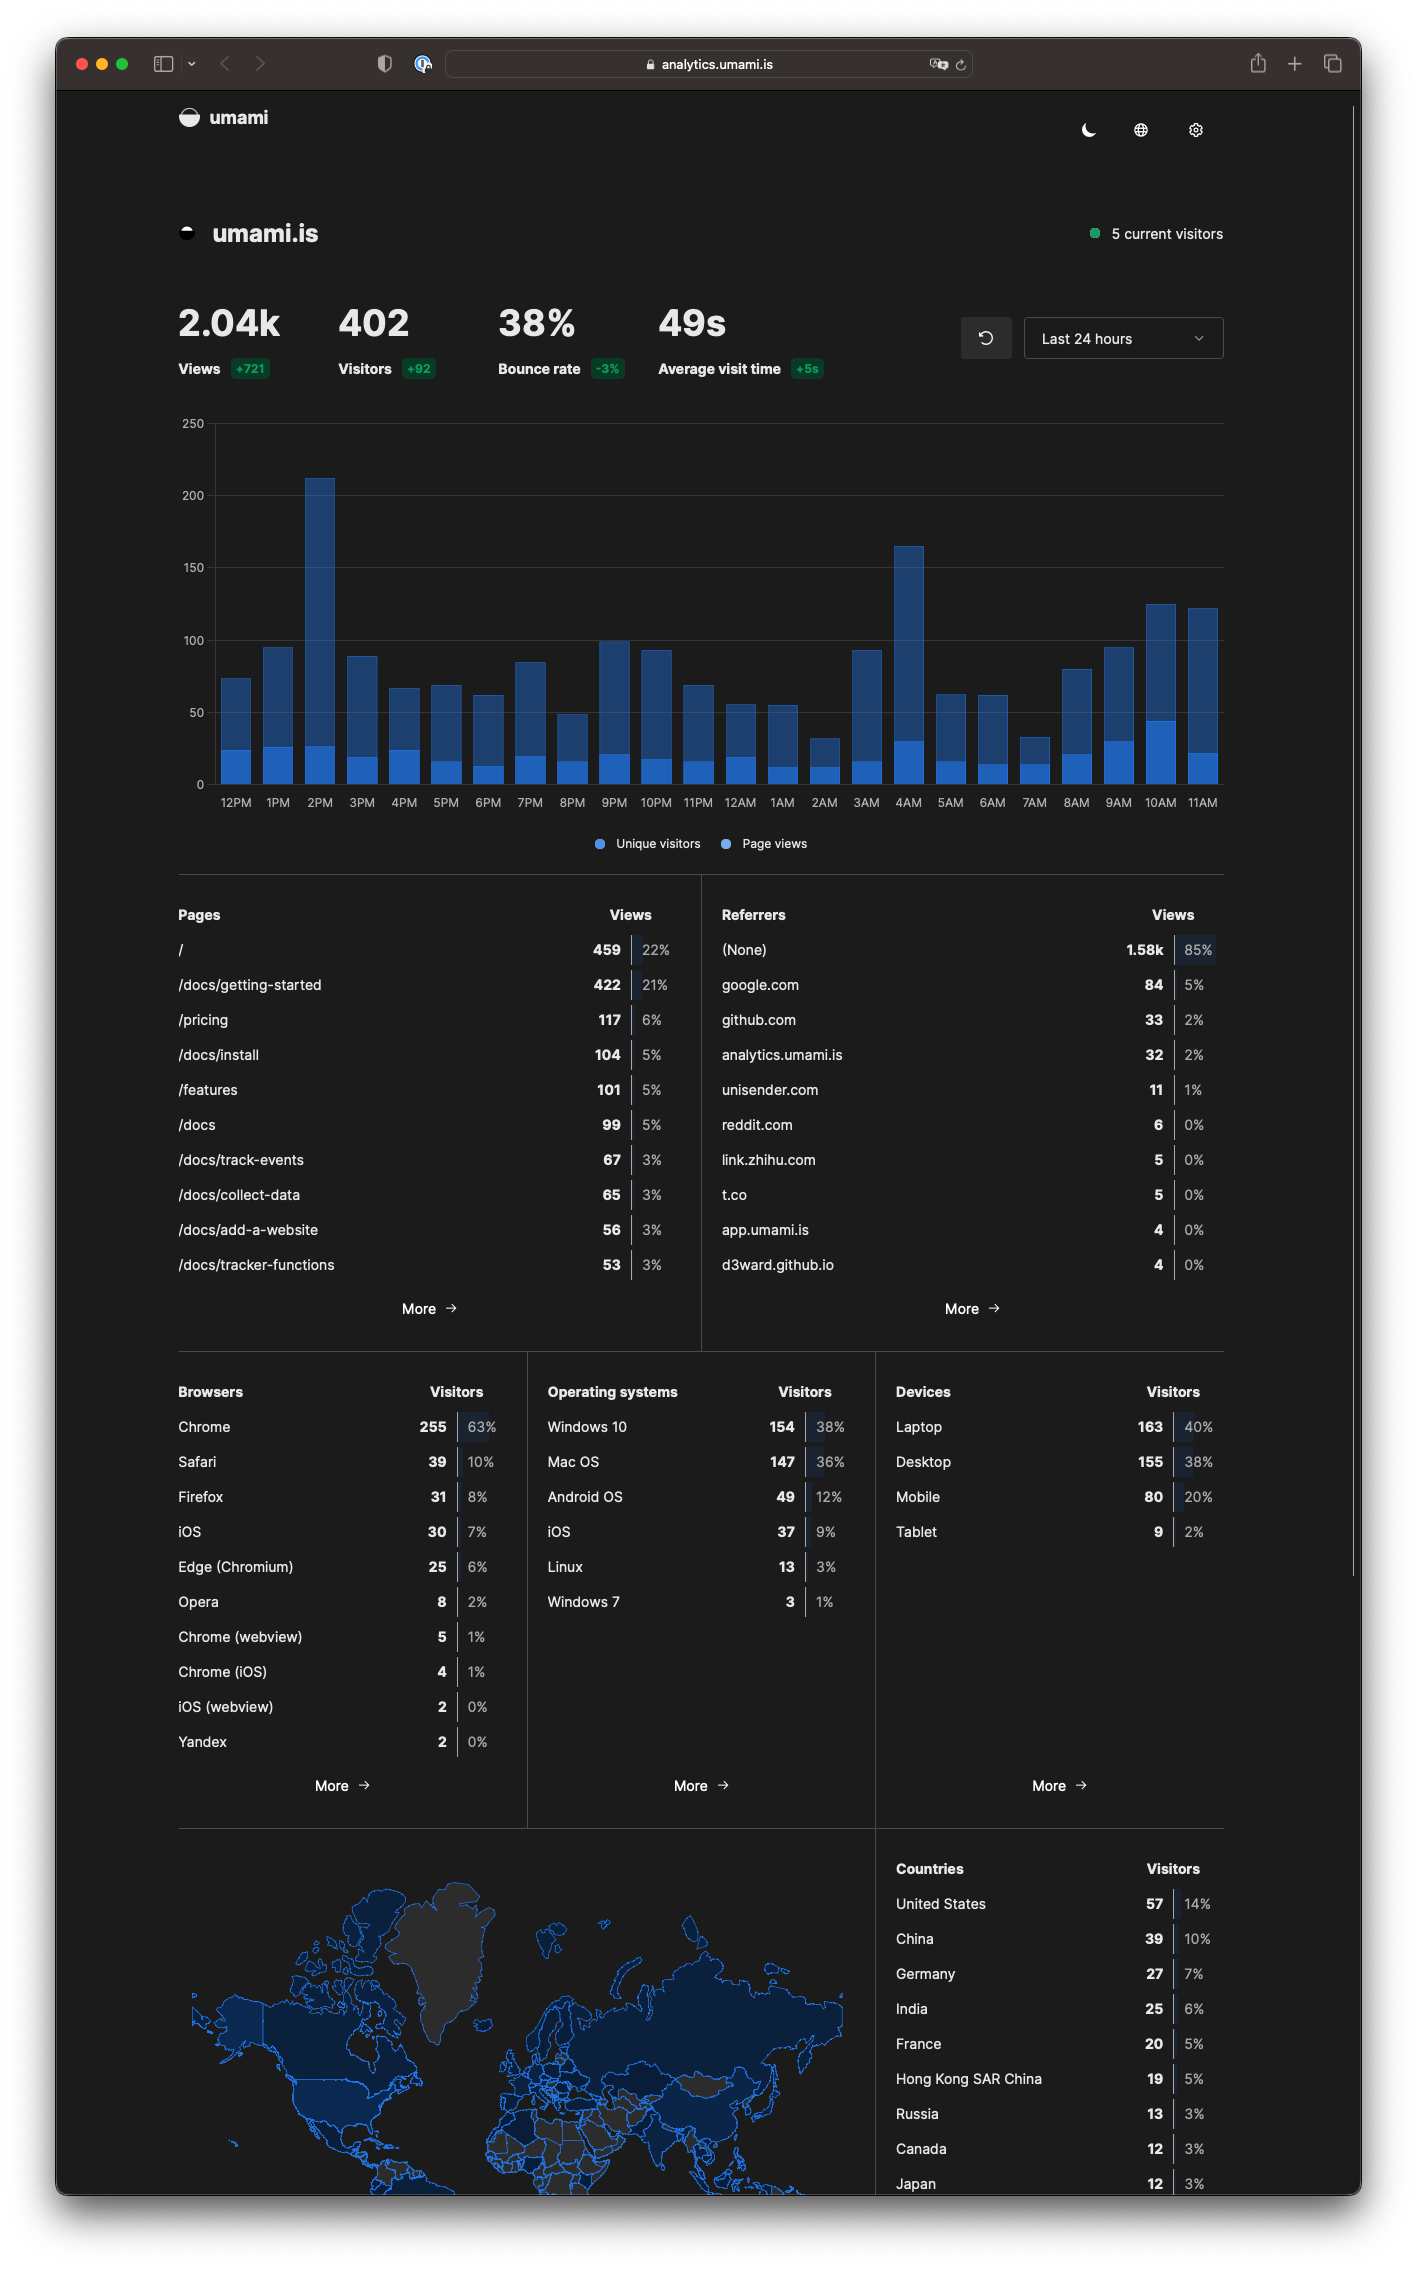The image size is (1417, 2269).
Task: Open the settings gear icon
Action: [x=1195, y=130]
